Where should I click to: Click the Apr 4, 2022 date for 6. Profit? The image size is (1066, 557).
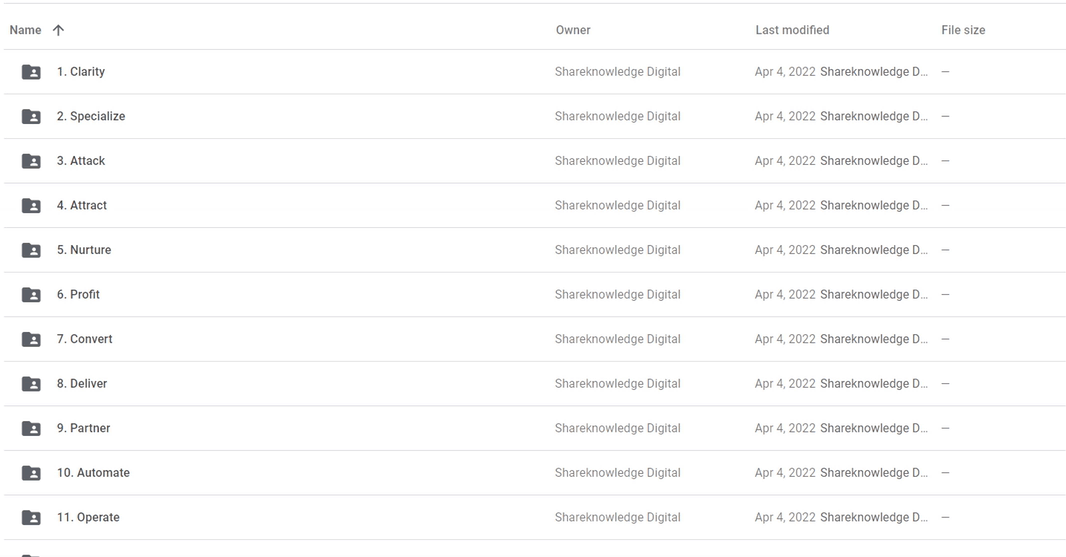coord(785,295)
